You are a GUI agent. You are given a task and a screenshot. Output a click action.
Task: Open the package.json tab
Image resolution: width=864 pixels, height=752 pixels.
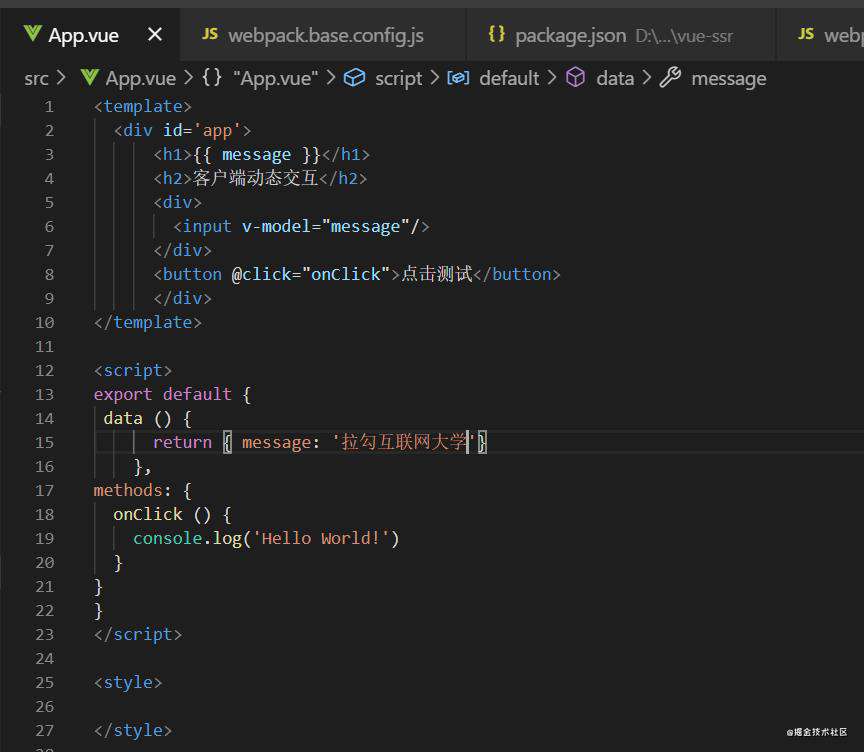tap(620, 35)
